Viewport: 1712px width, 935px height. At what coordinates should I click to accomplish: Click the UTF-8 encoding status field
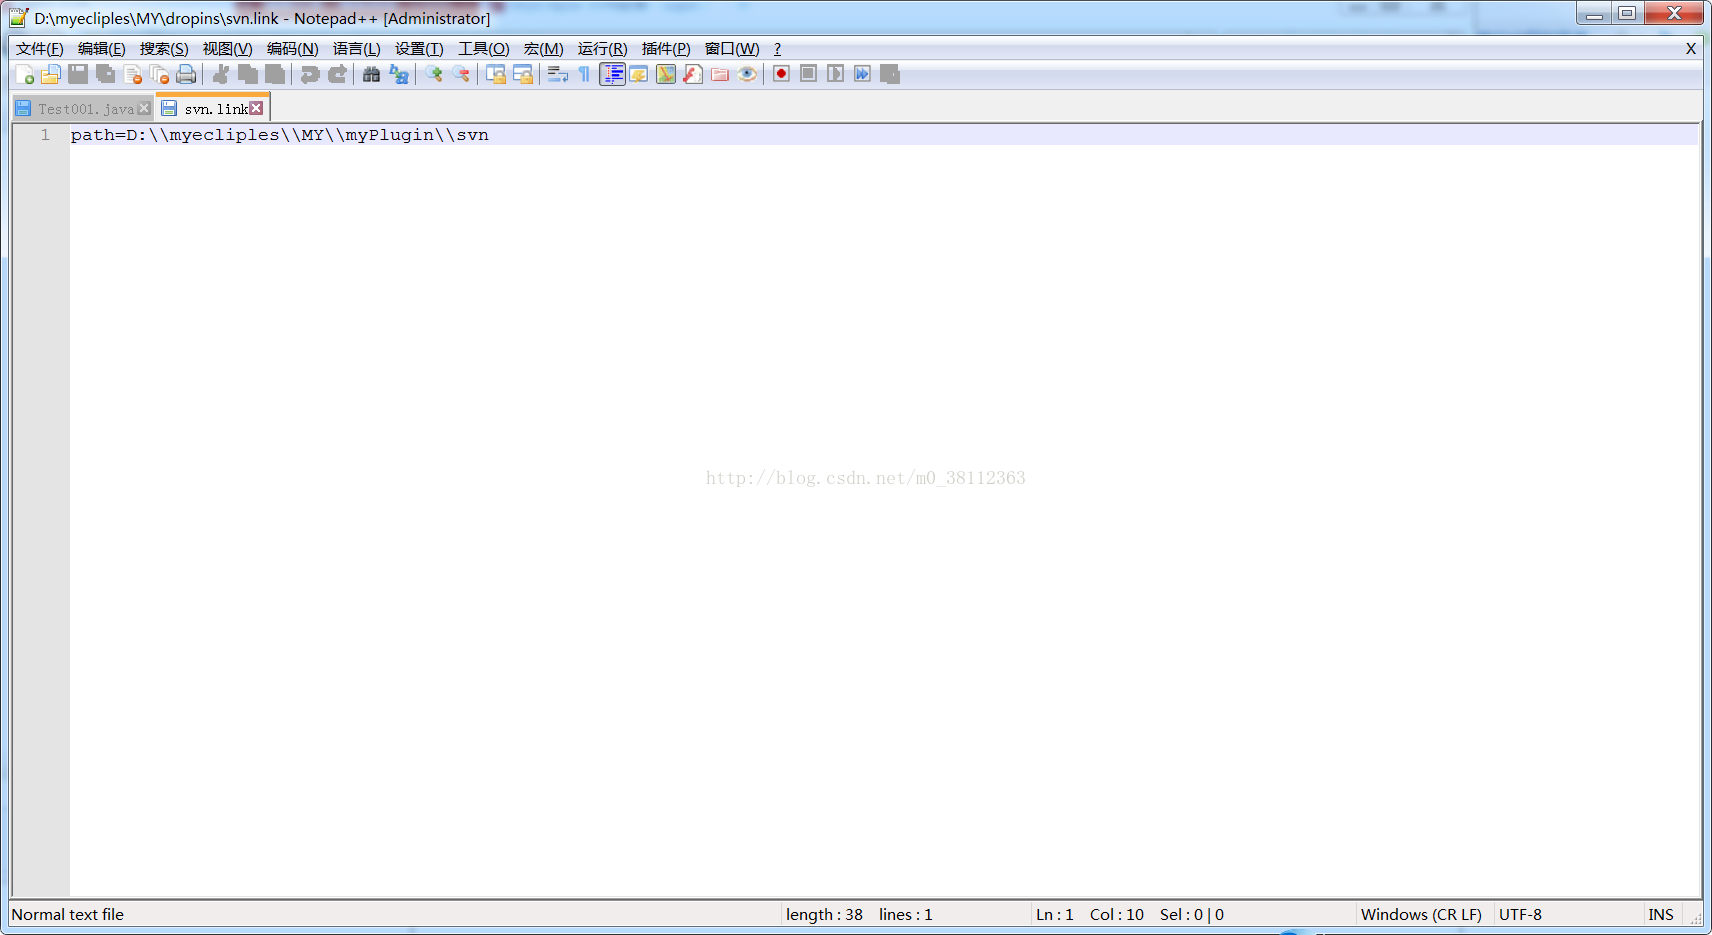(1520, 915)
